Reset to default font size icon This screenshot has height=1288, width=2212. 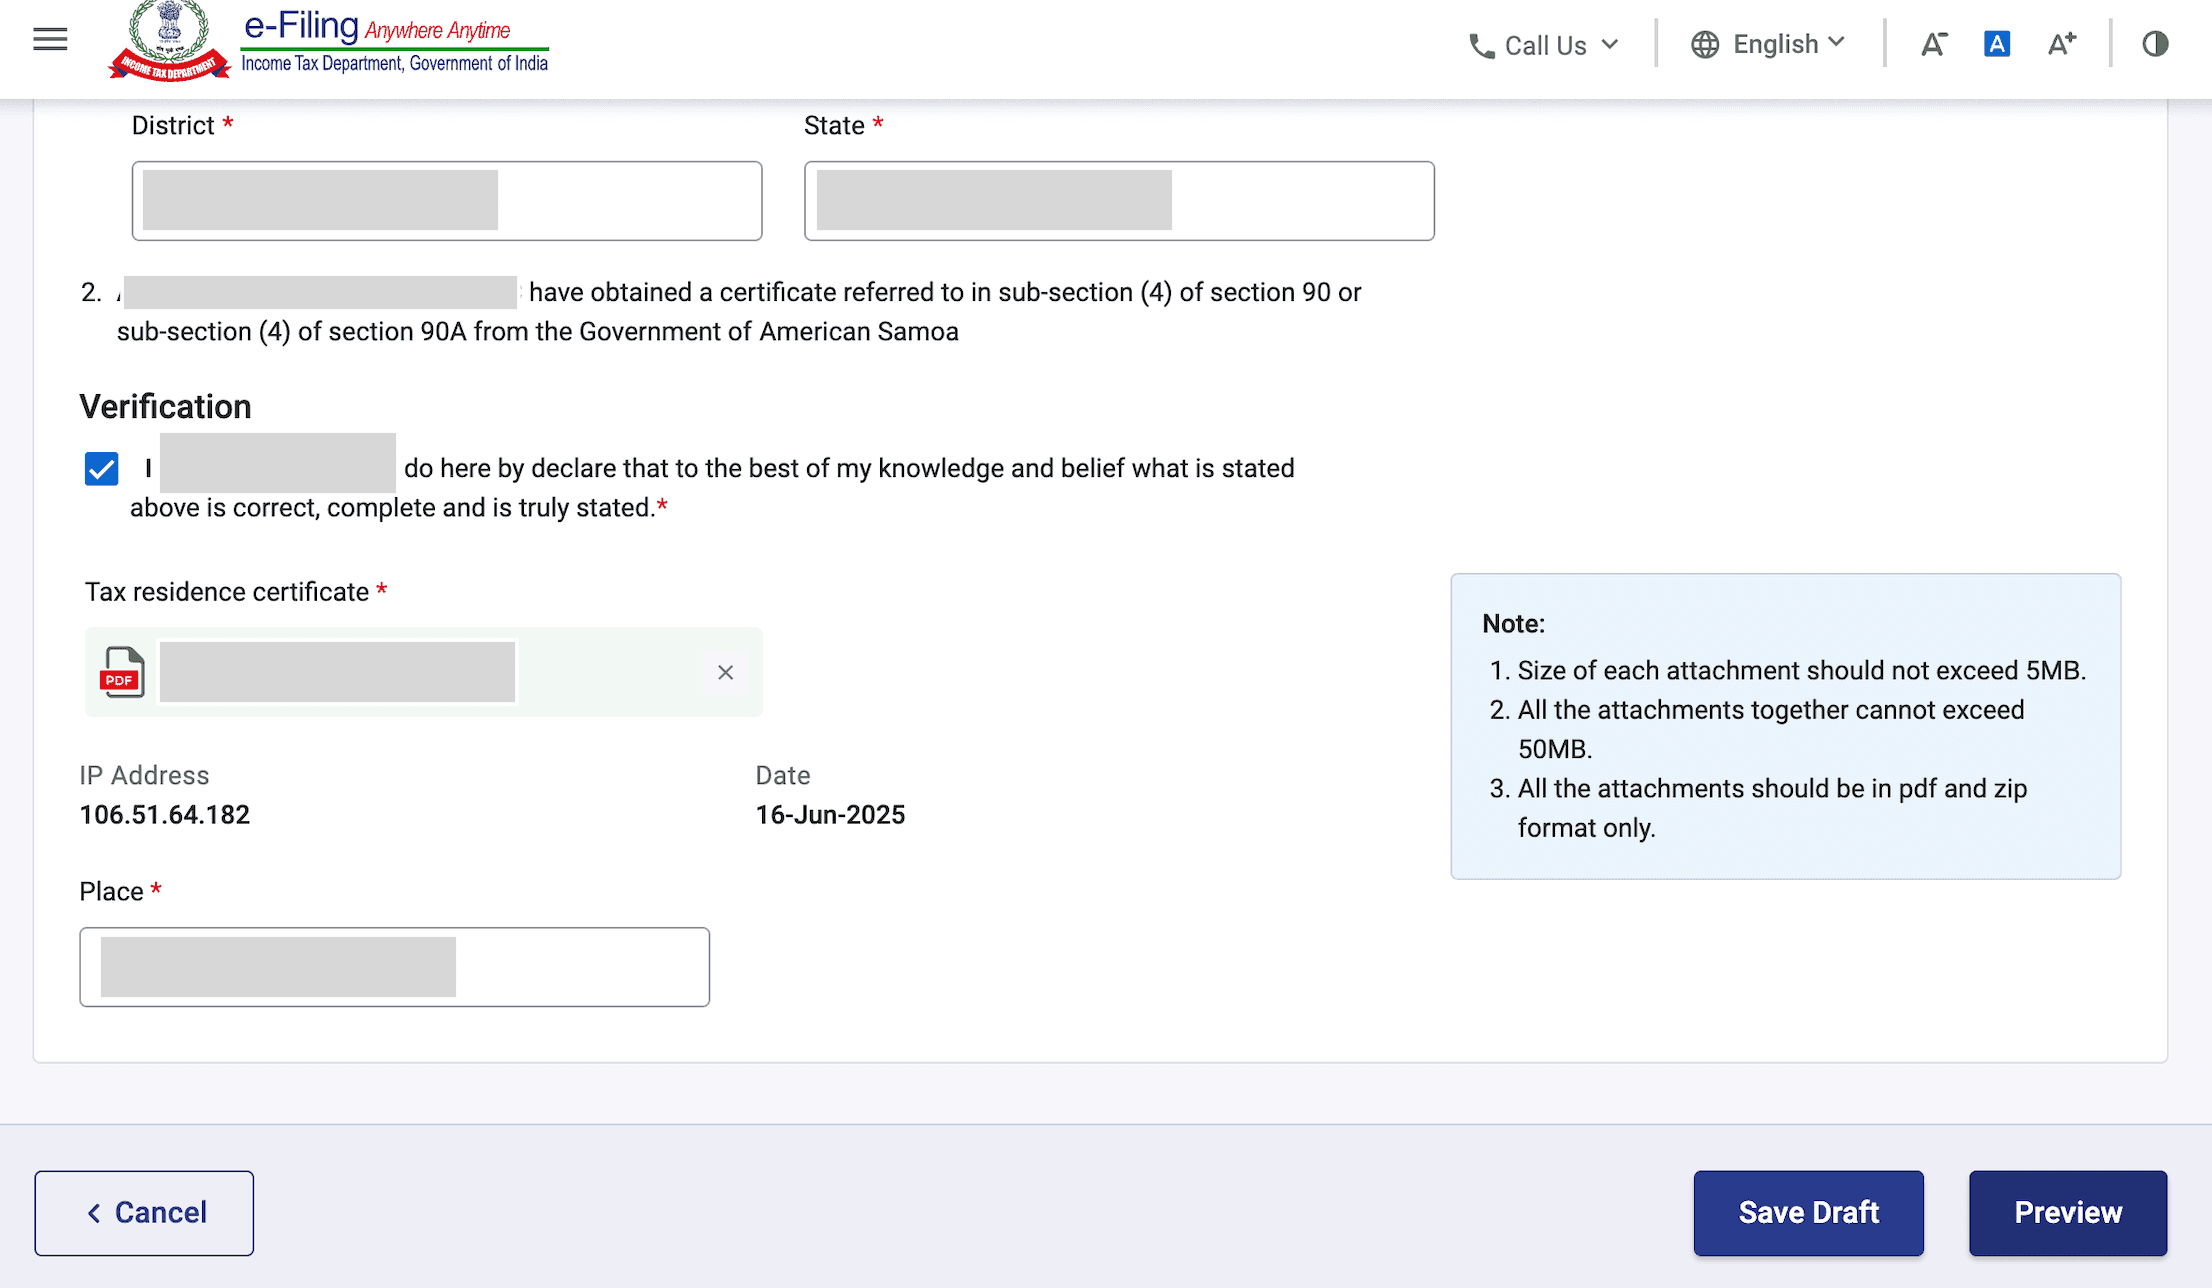(x=1997, y=45)
